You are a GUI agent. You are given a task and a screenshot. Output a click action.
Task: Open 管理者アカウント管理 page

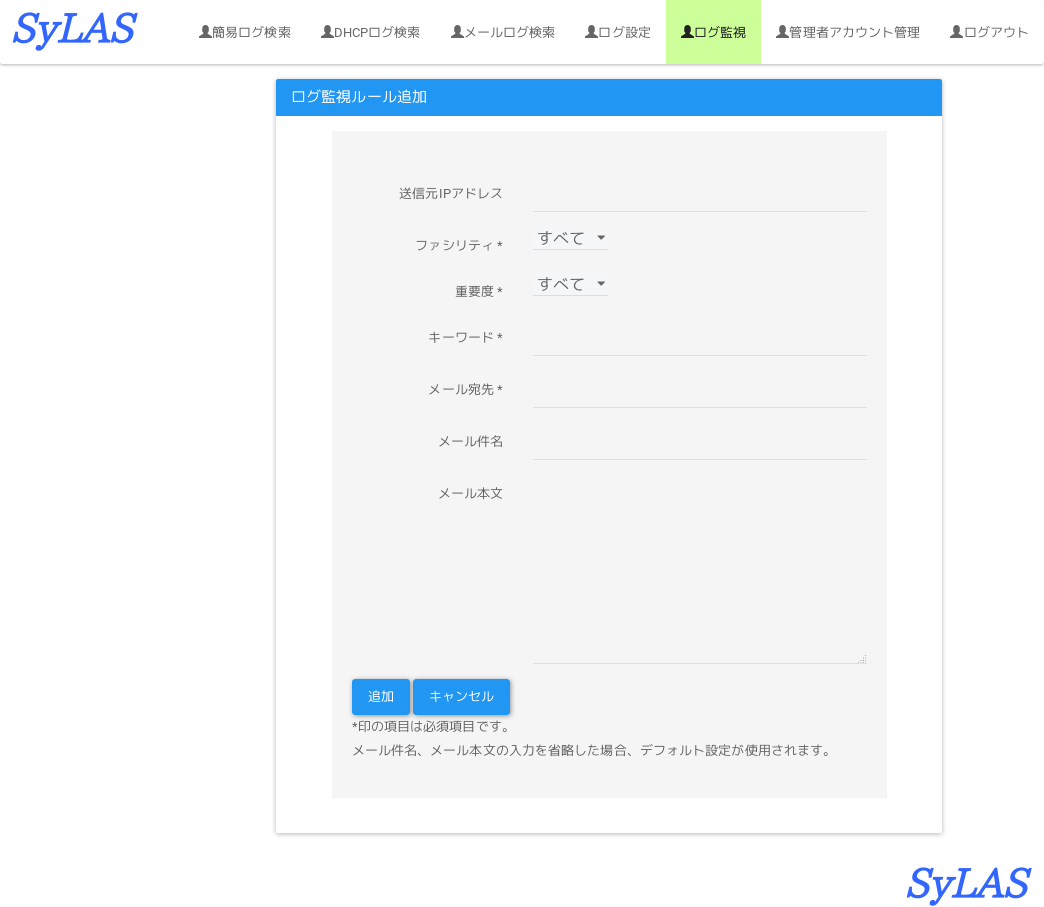click(848, 32)
